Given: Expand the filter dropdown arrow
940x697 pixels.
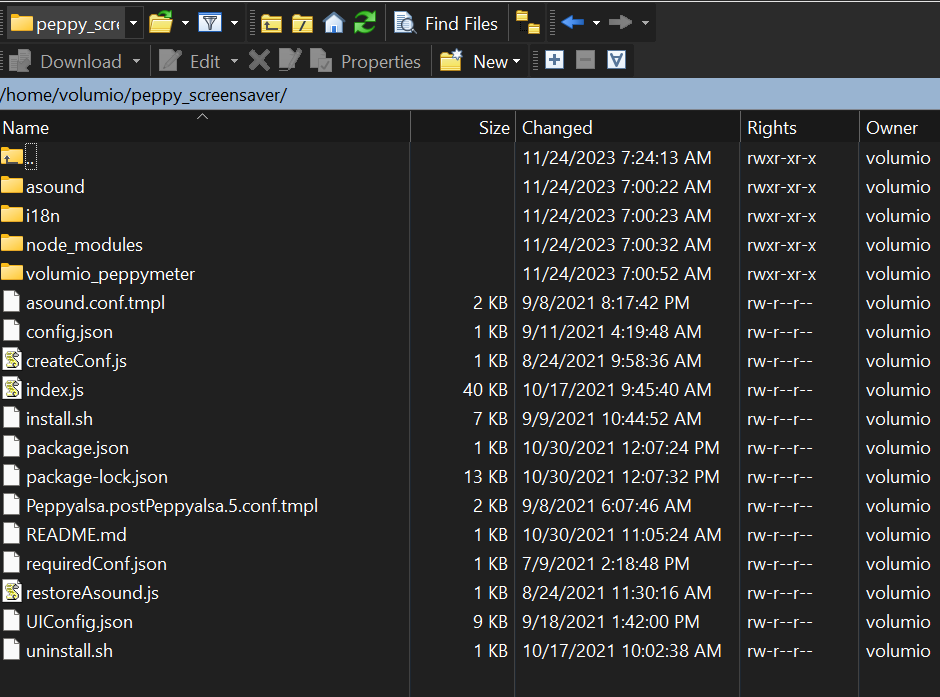Looking at the screenshot, I should tap(234, 23).
